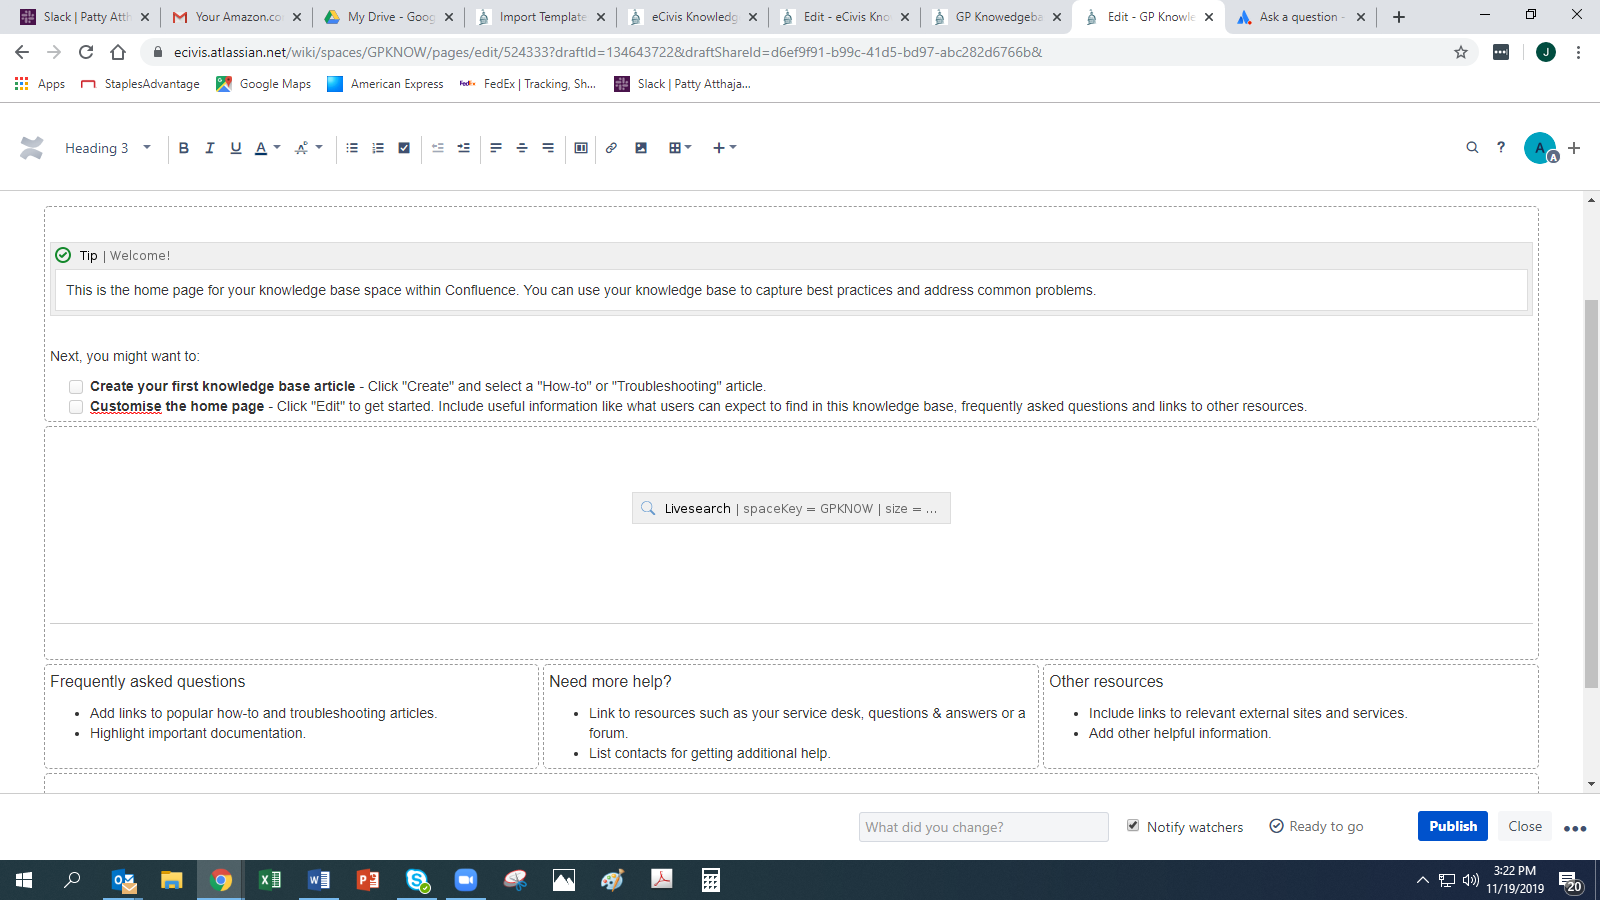Outdent the current line
1600x900 pixels.
pos(437,148)
